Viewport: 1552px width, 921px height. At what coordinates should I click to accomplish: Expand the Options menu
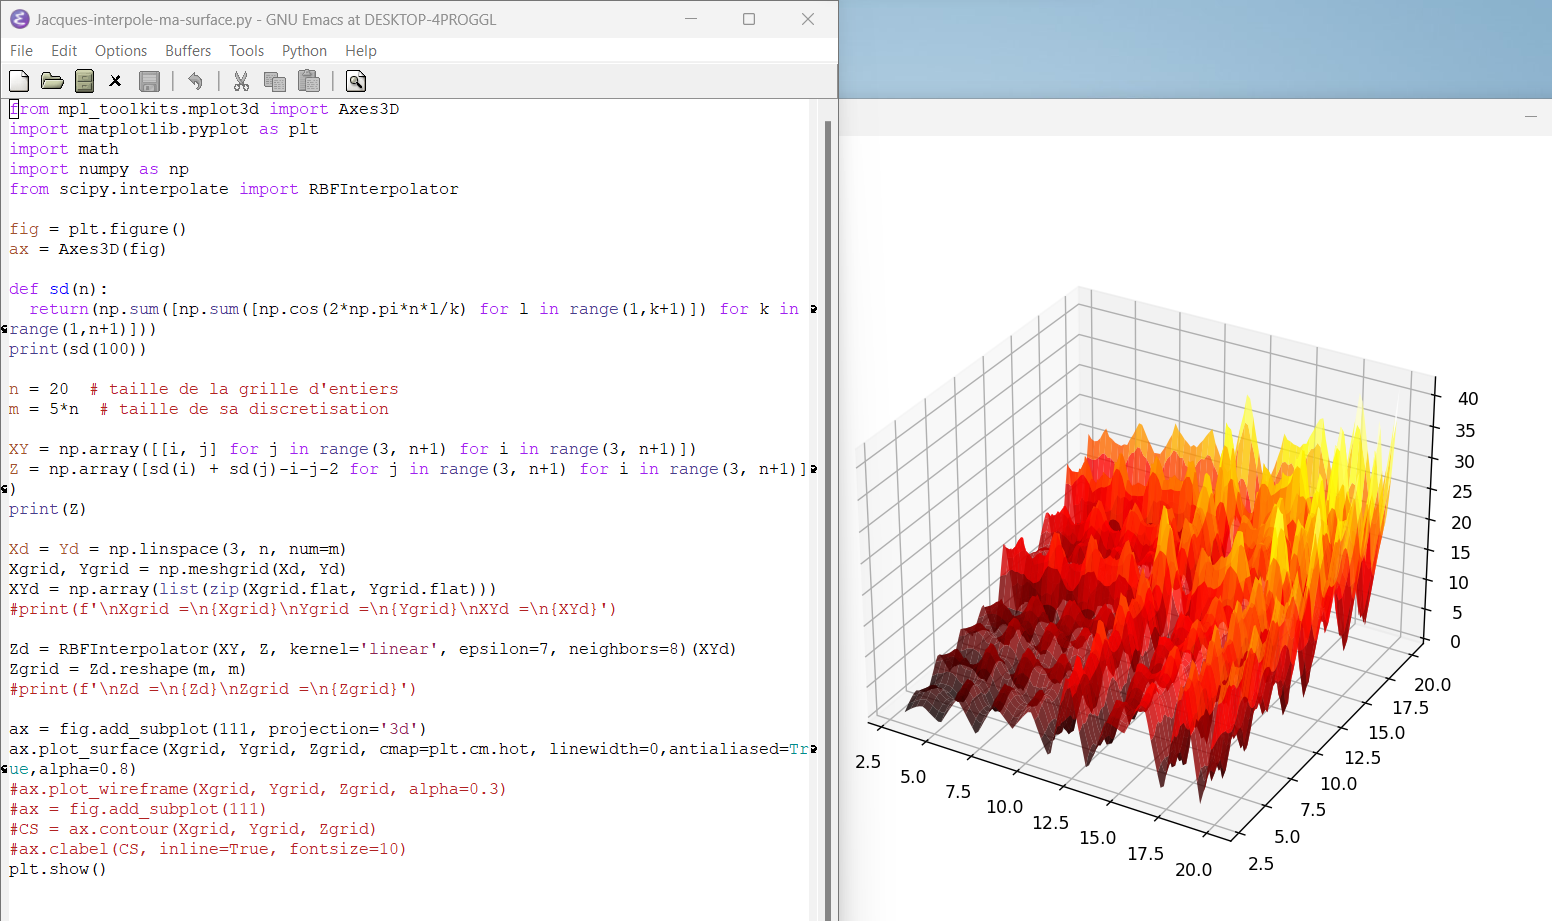click(x=121, y=51)
